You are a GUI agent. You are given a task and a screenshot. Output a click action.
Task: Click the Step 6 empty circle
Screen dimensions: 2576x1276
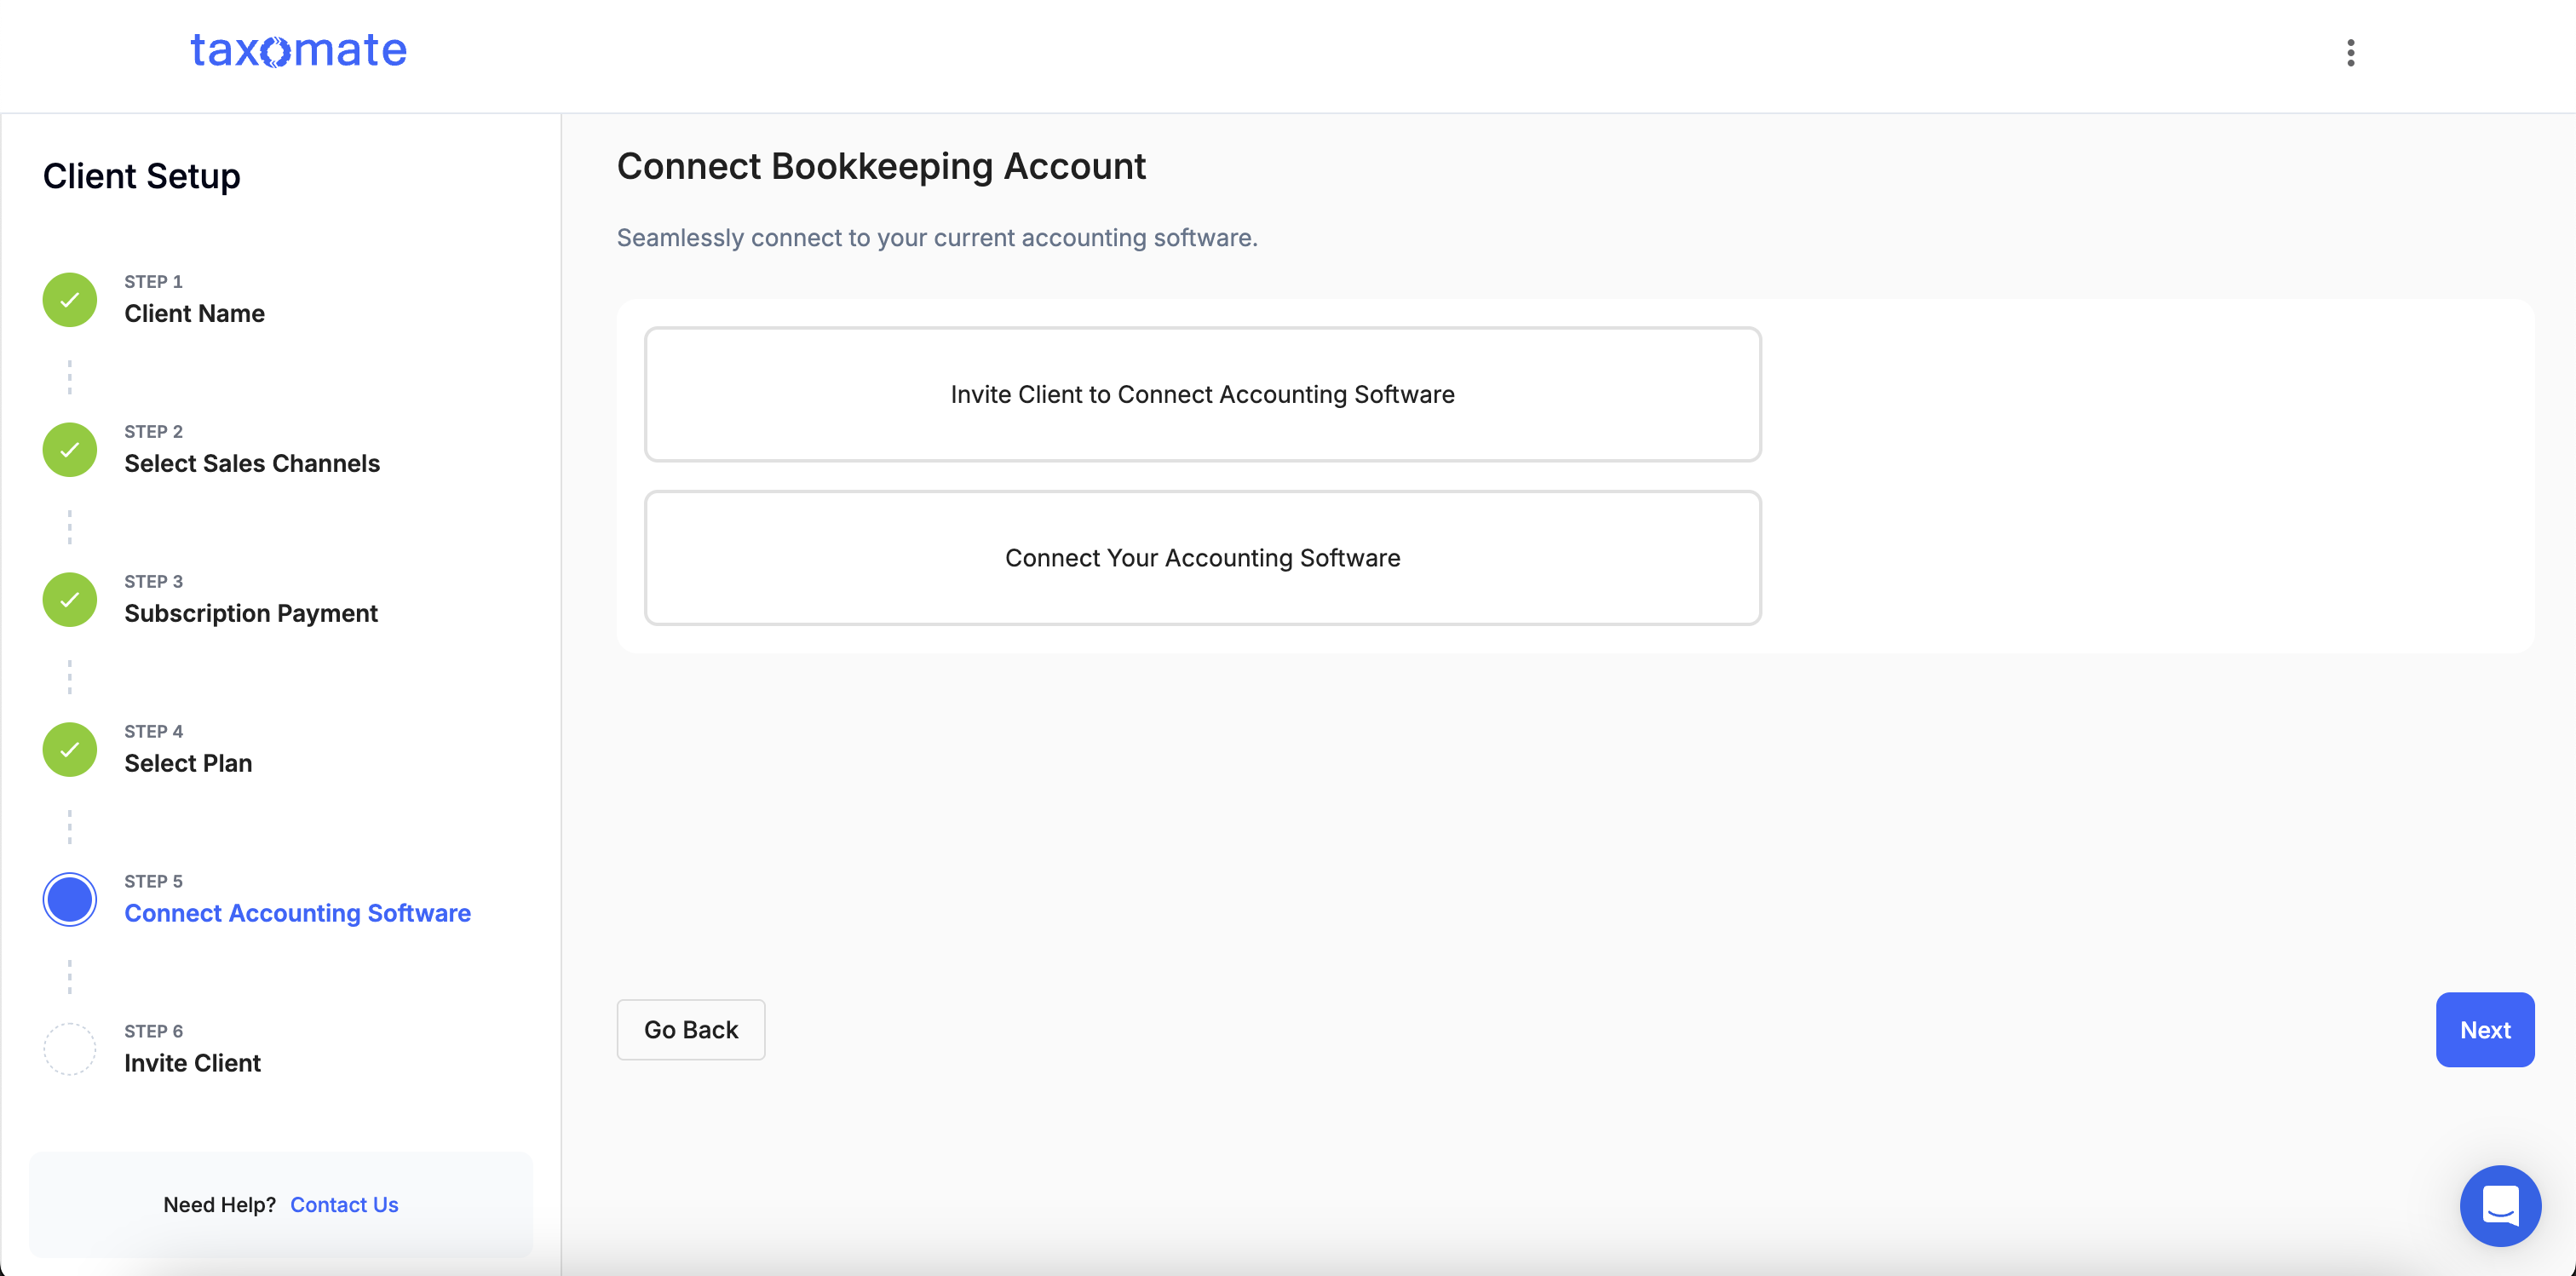pyautogui.click(x=70, y=1049)
